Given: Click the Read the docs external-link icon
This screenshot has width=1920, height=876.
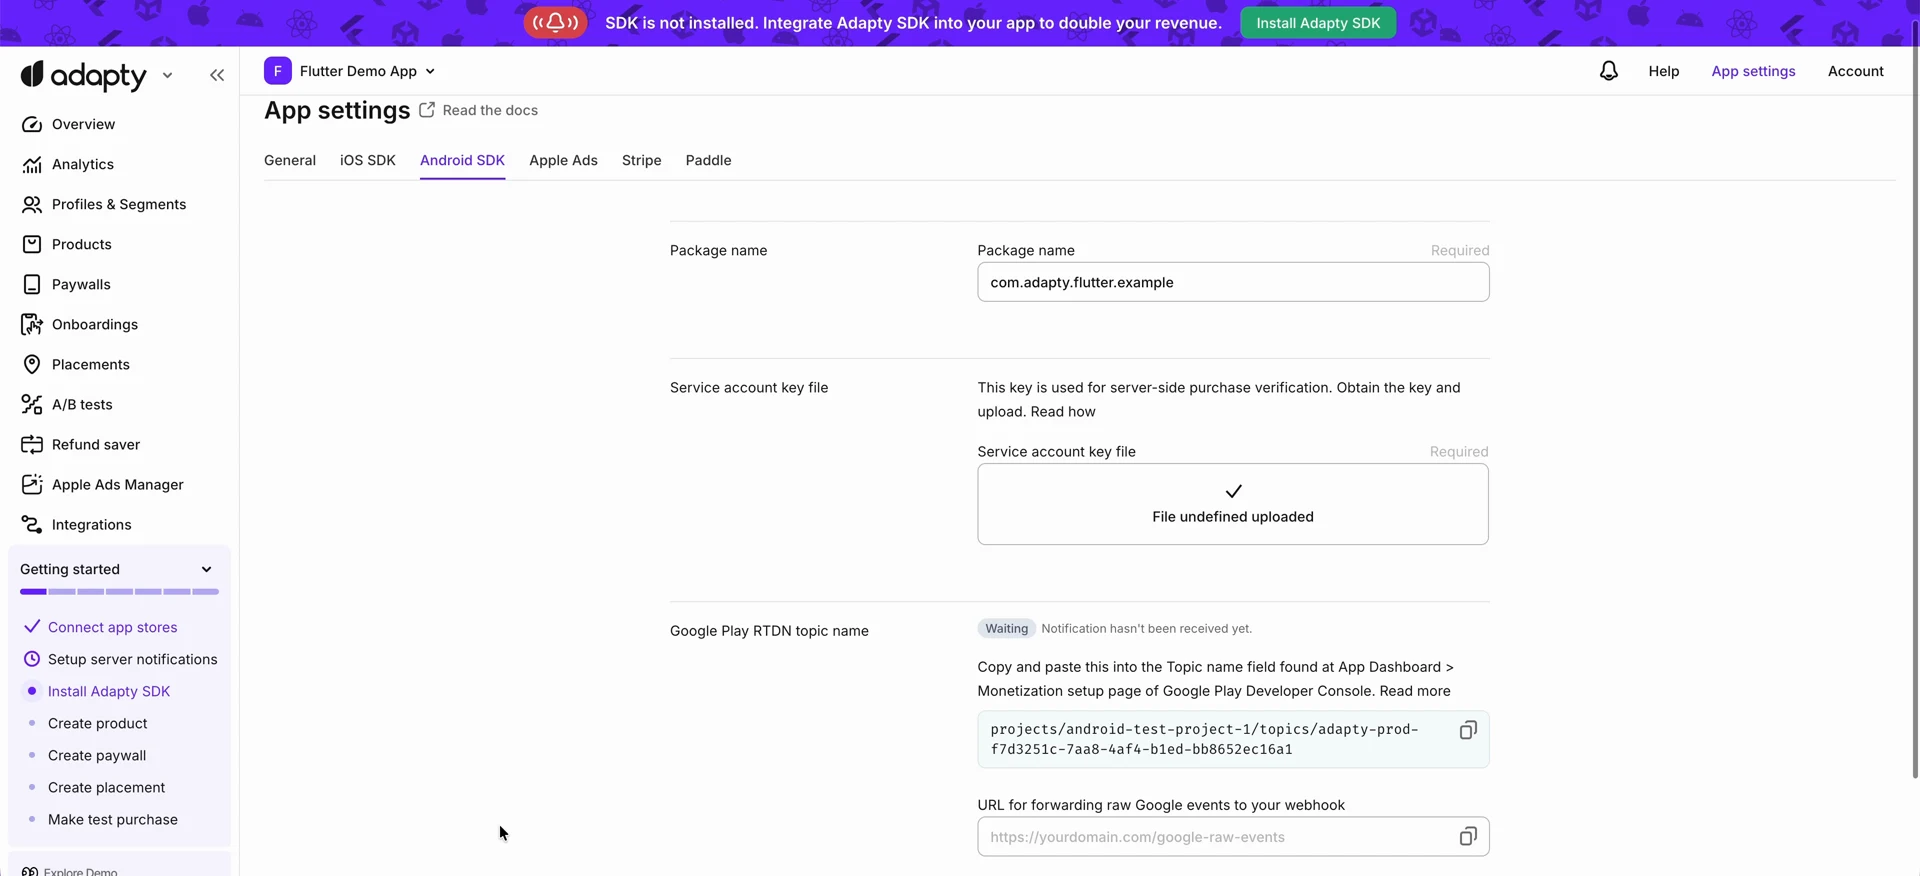Looking at the screenshot, I should pyautogui.click(x=427, y=110).
